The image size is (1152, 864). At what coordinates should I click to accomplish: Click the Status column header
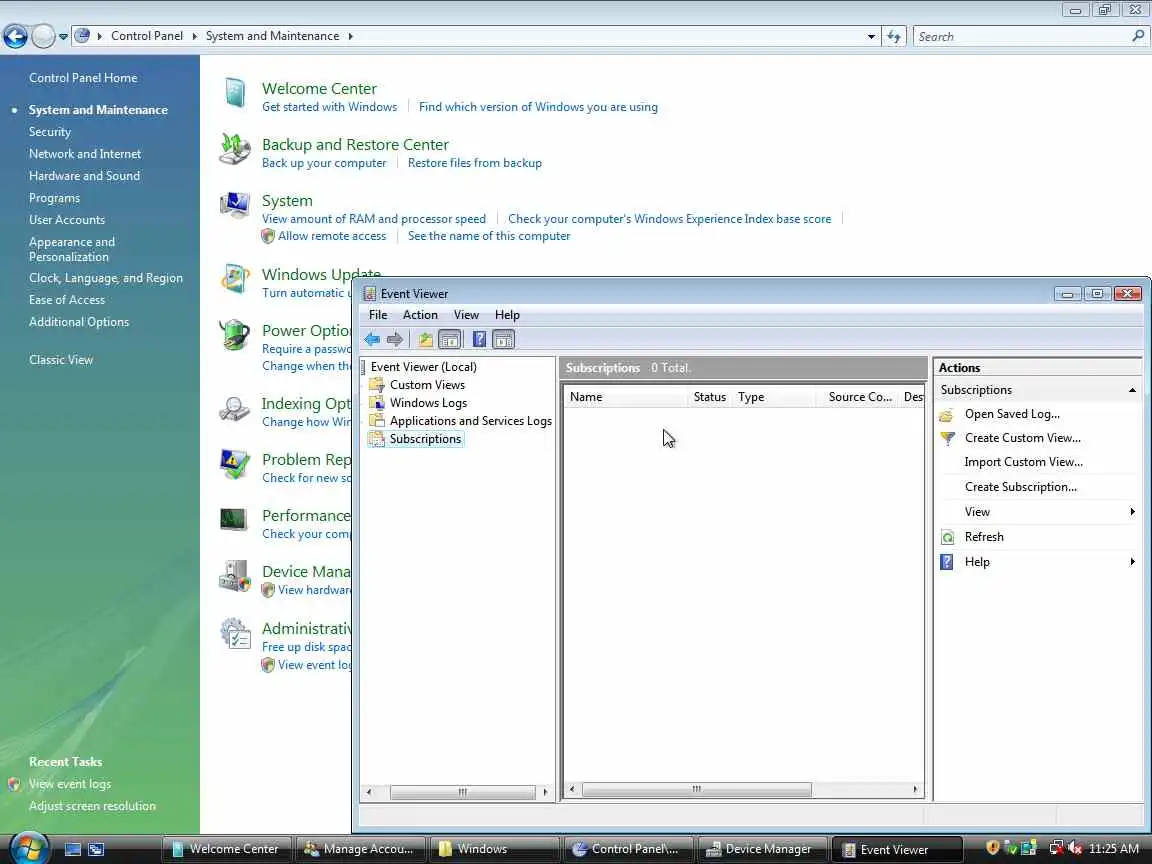click(710, 397)
